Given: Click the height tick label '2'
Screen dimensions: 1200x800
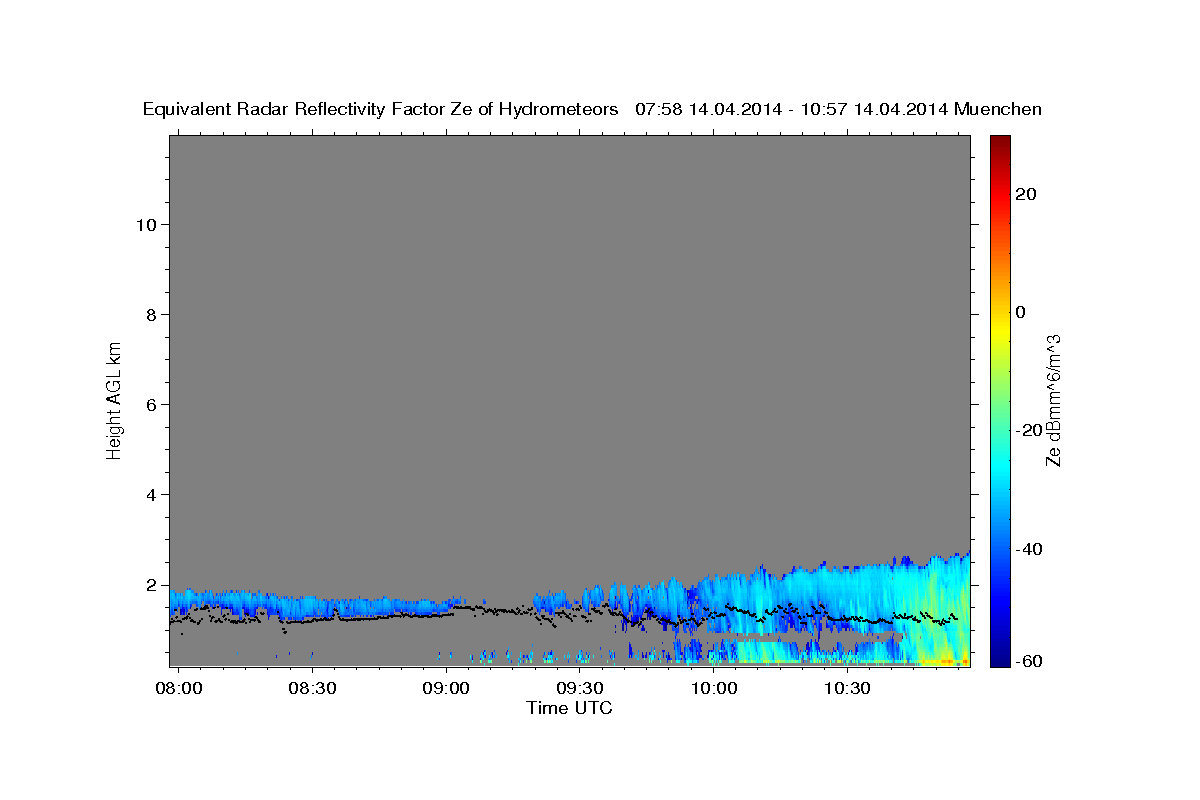Looking at the screenshot, I should 151,585.
